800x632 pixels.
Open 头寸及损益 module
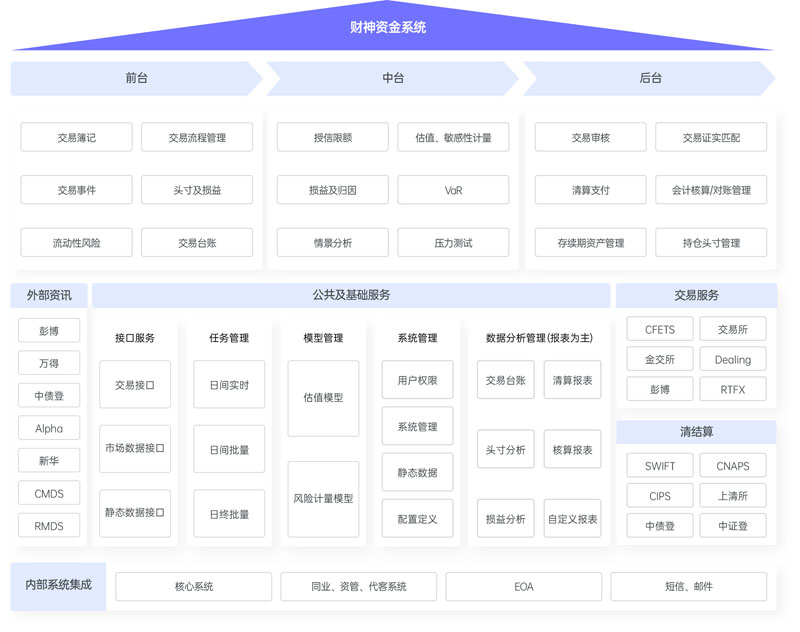pyautogui.click(x=197, y=190)
